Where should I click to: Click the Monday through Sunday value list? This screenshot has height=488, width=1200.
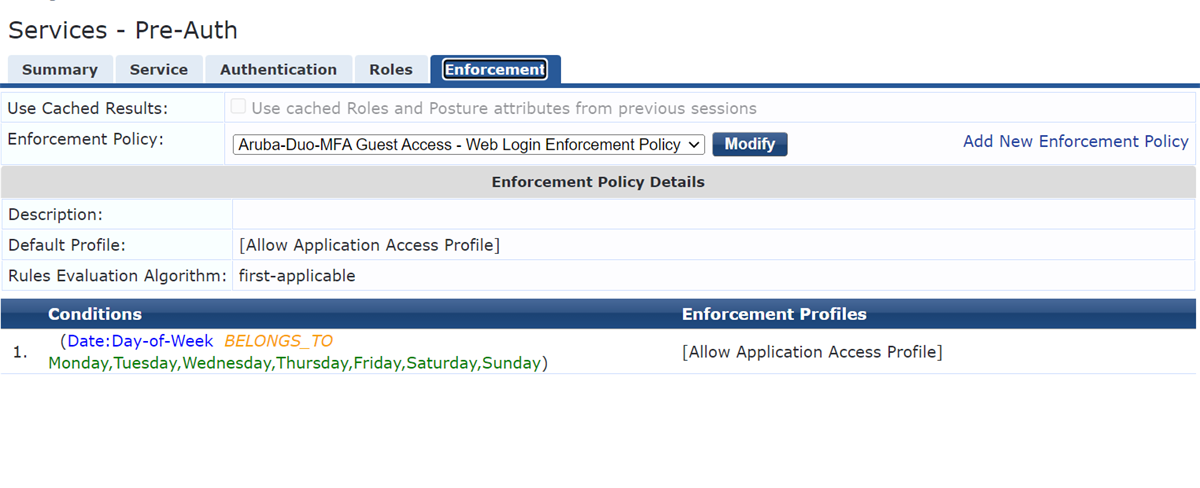pos(294,363)
